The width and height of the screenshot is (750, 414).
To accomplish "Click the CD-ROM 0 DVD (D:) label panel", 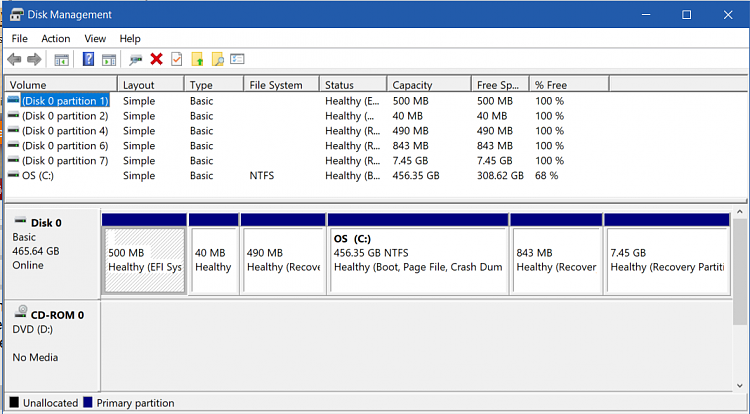I will (52, 346).
